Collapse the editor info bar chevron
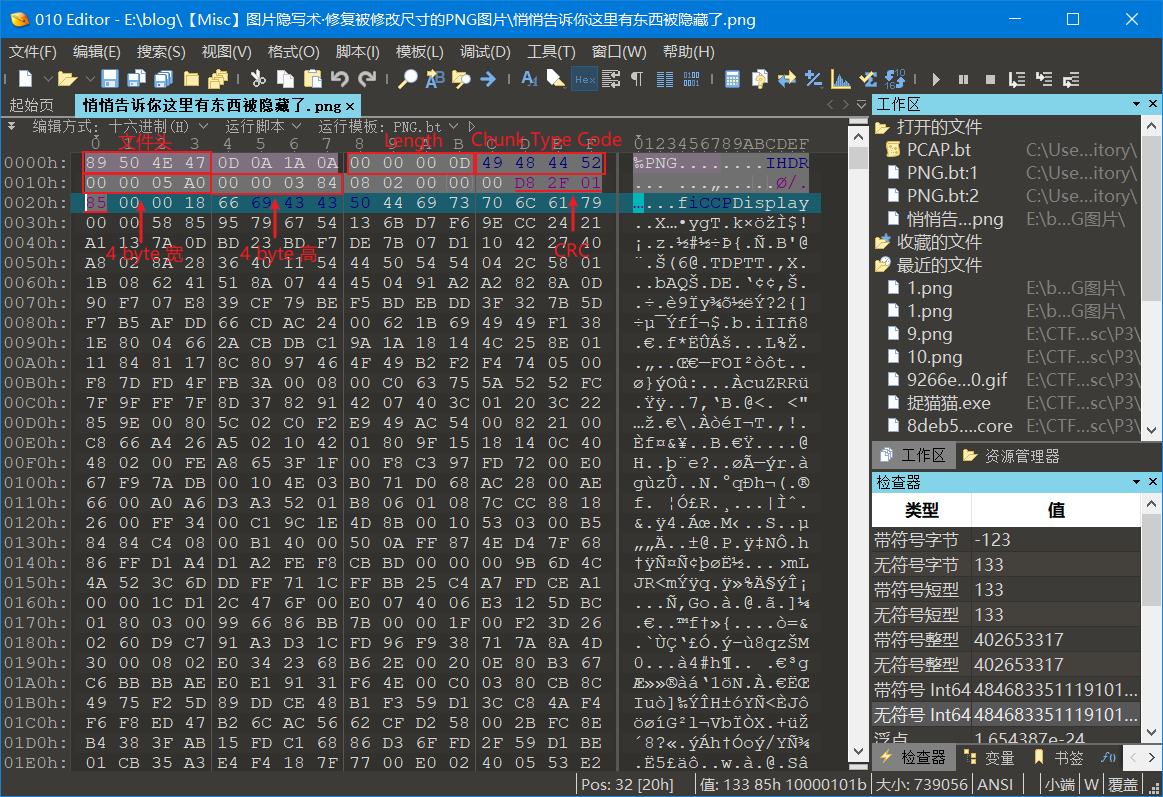Image resolution: width=1163 pixels, height=797 pixels. click(11, 126)
